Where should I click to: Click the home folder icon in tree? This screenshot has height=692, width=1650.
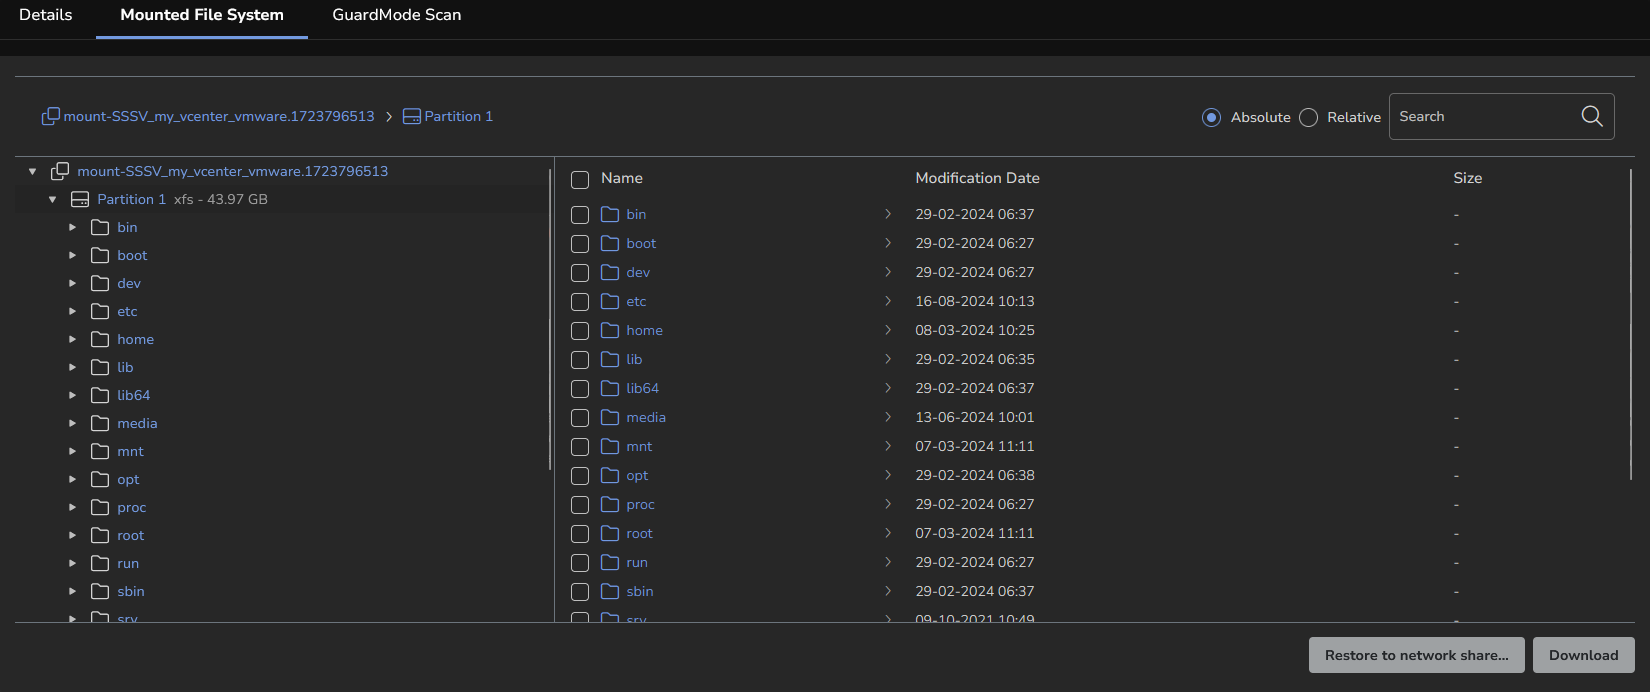(100, 340)
